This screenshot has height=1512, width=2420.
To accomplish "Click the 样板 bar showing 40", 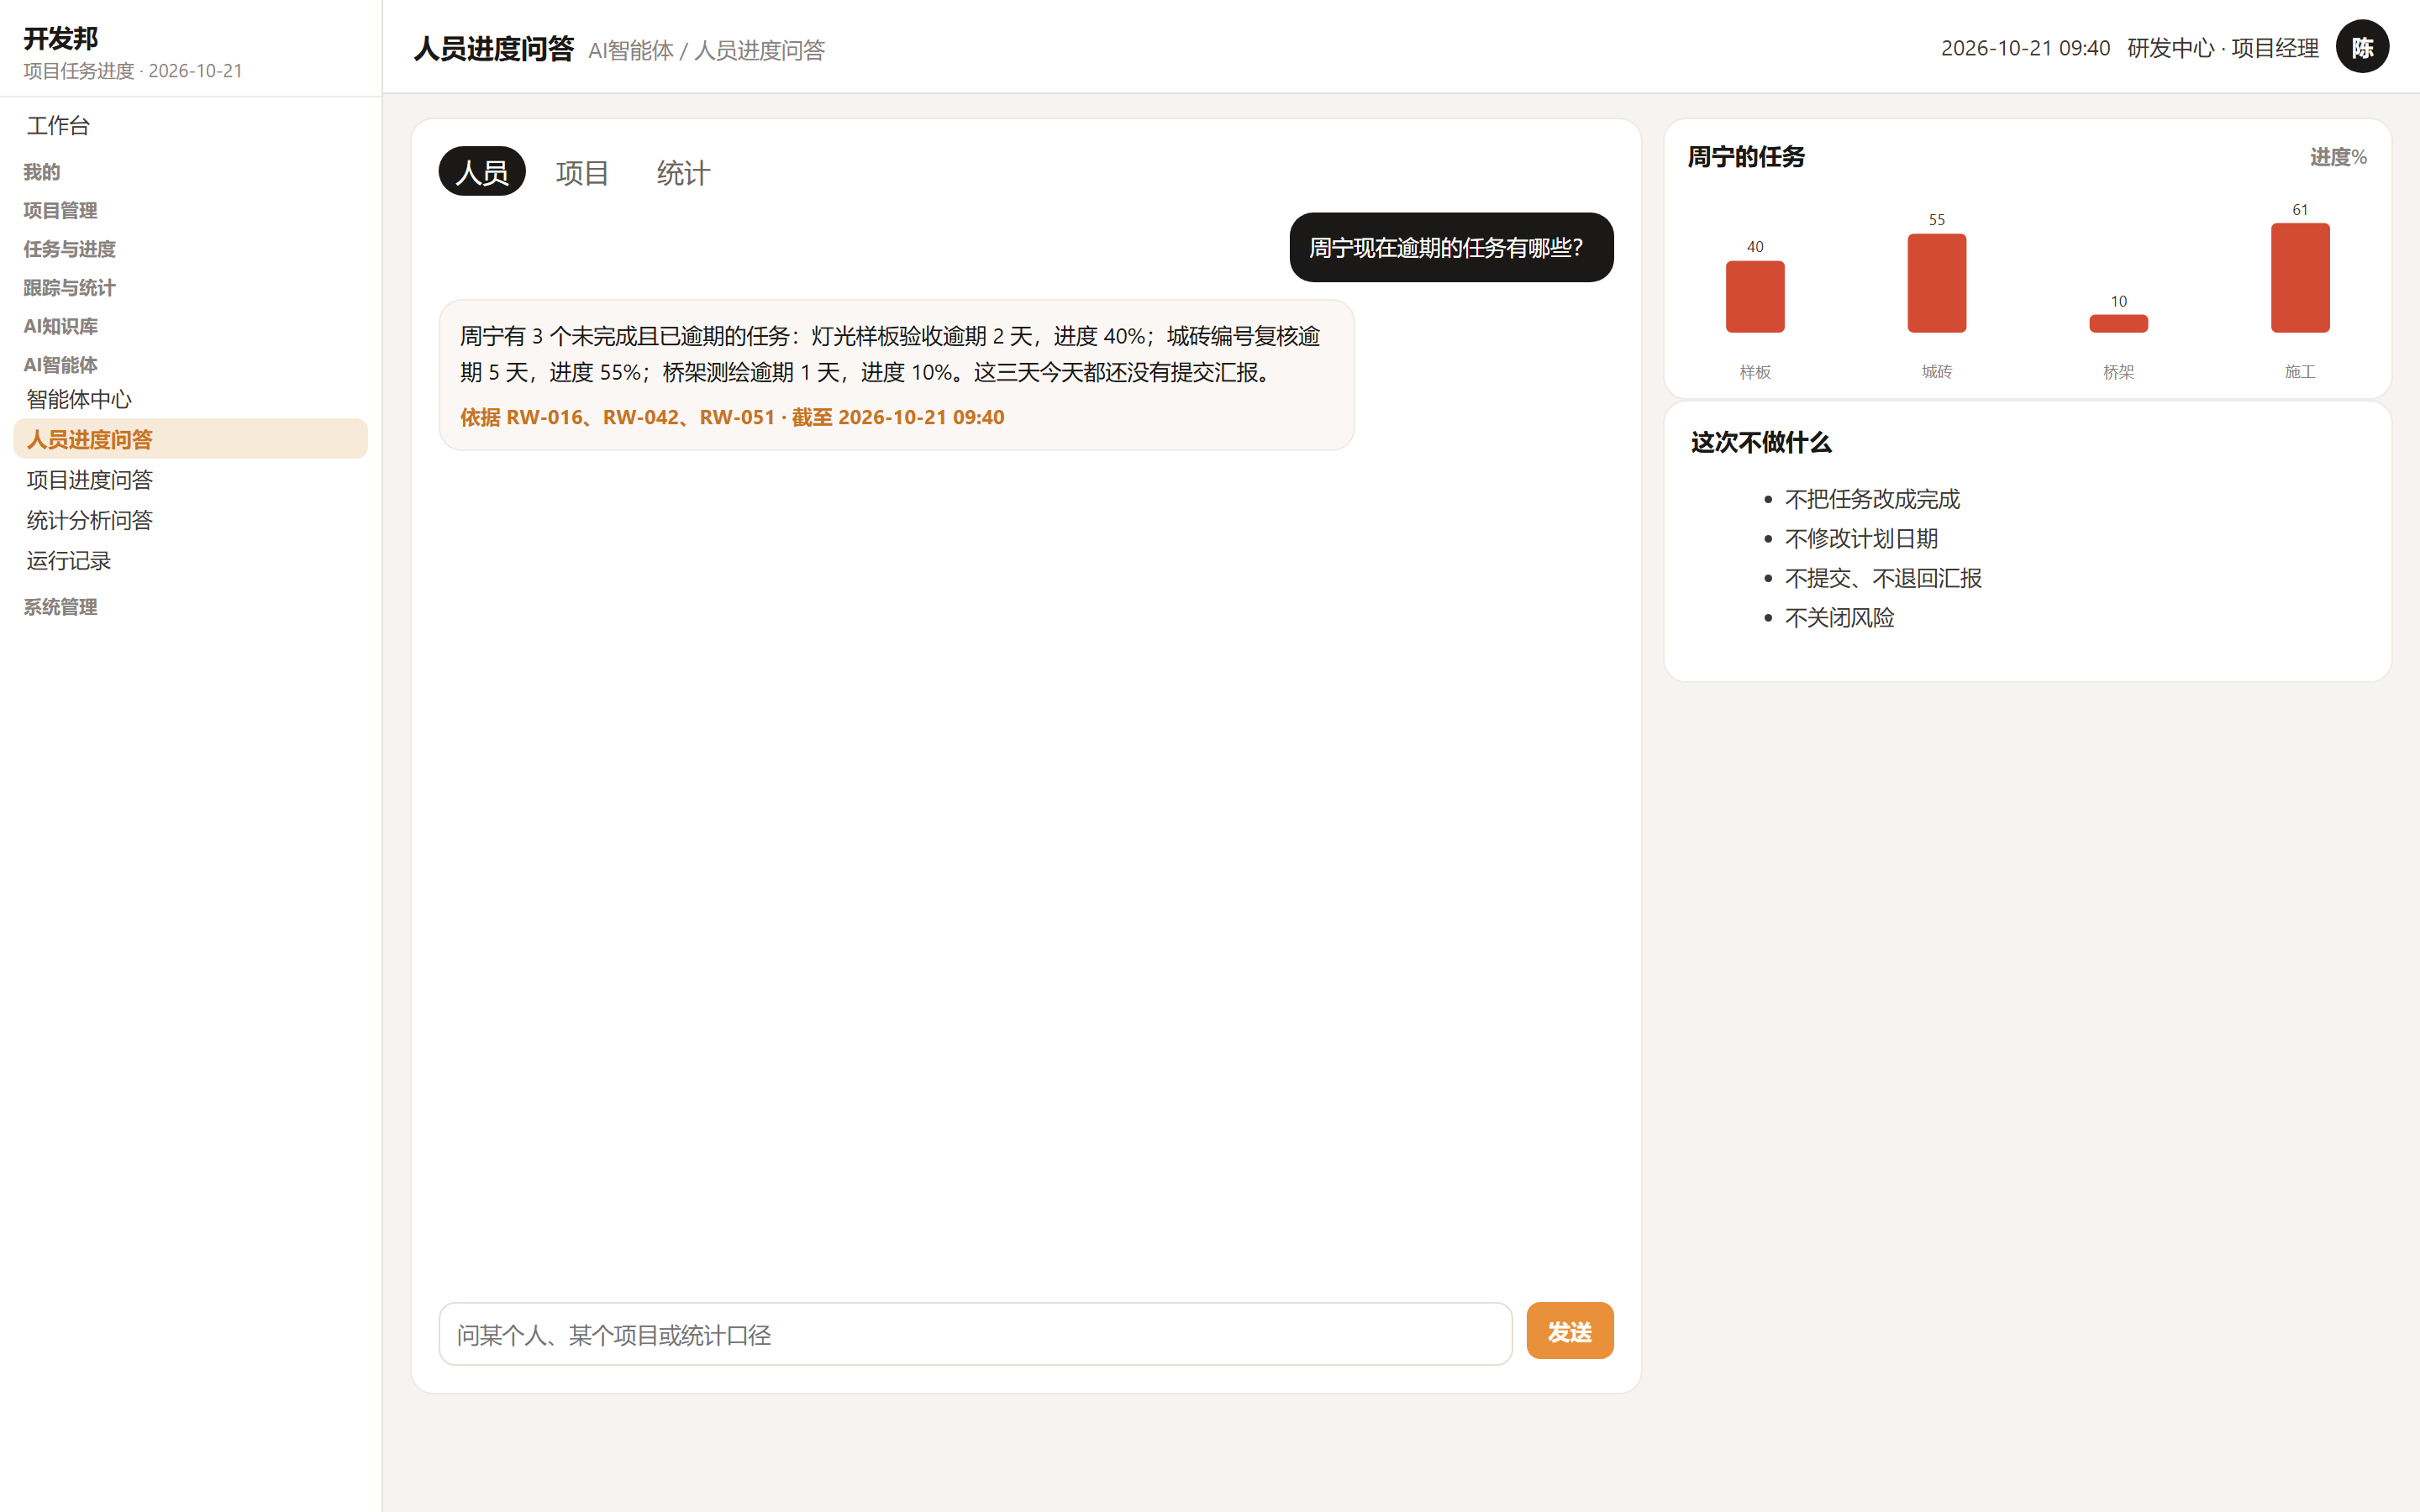I will tap(1755, 297).
